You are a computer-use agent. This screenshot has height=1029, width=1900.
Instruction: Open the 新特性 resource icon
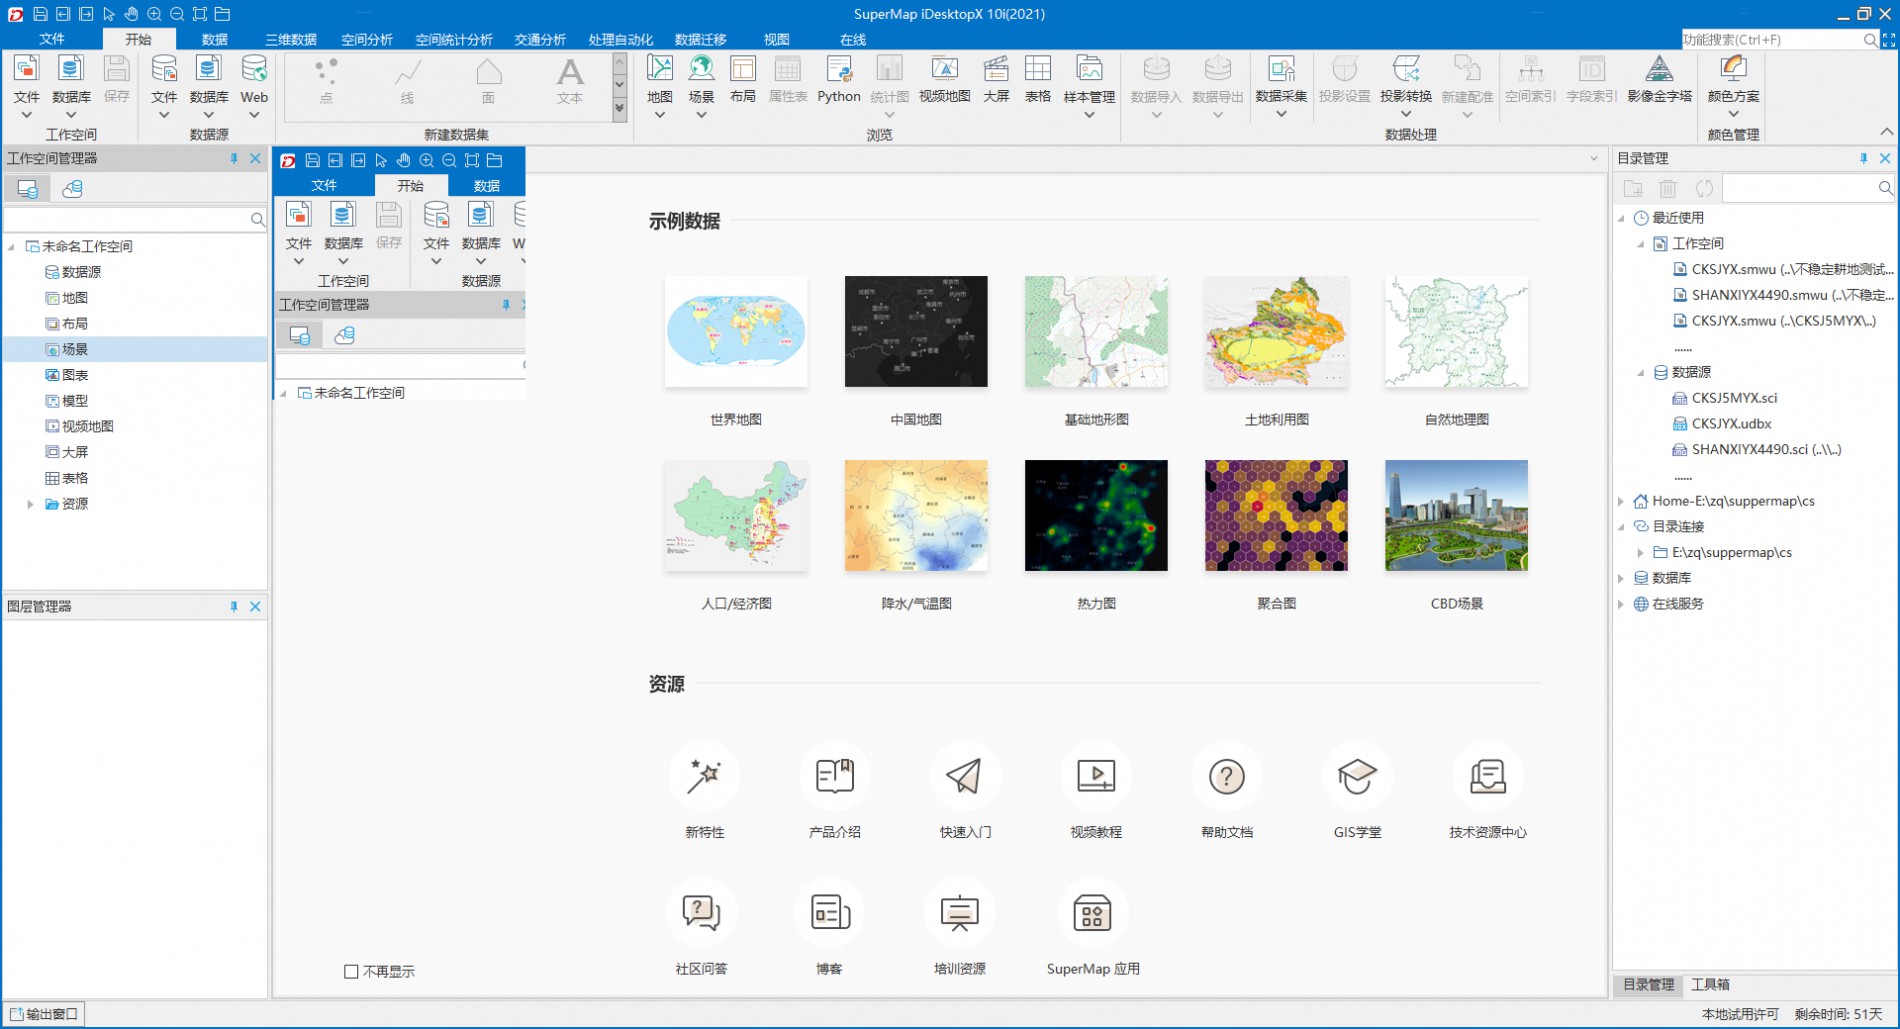click(x=705, y=776)
